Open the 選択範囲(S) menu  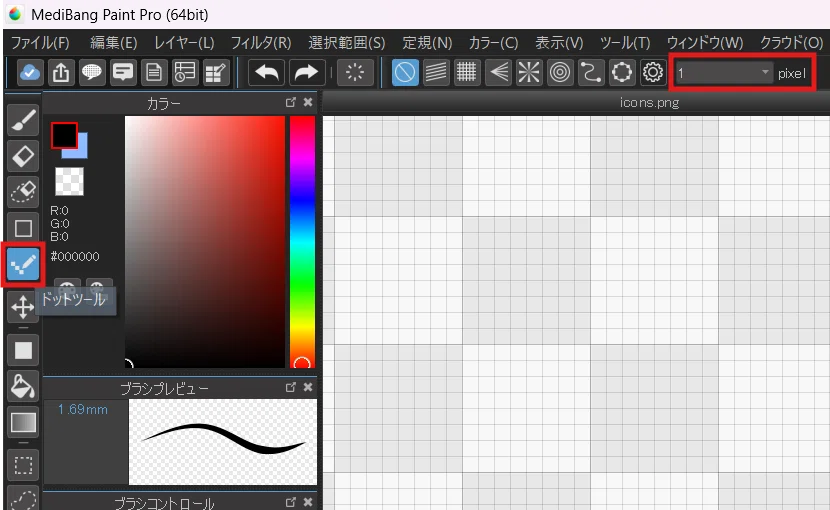tap(347, 42)
